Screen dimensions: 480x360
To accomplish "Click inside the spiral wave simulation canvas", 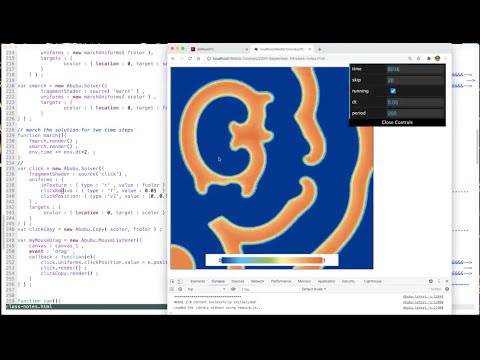I will pyautogui.click(x=272, y=168).
